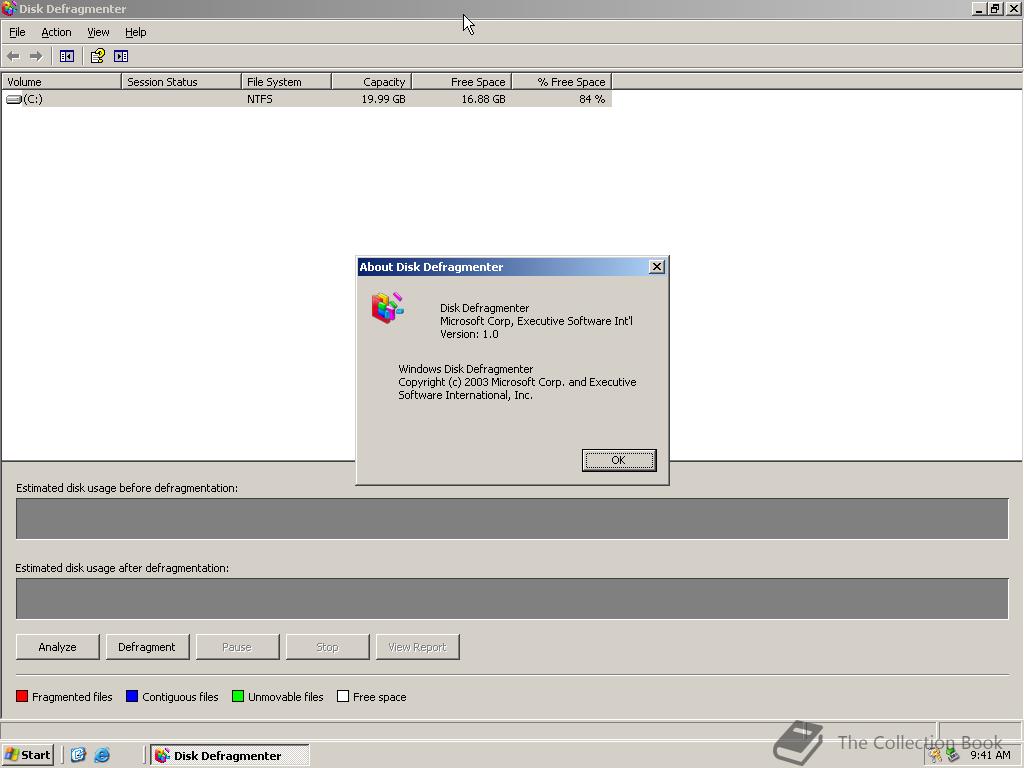Click the 19.99 GB capacity value

(x=383, y=99)
